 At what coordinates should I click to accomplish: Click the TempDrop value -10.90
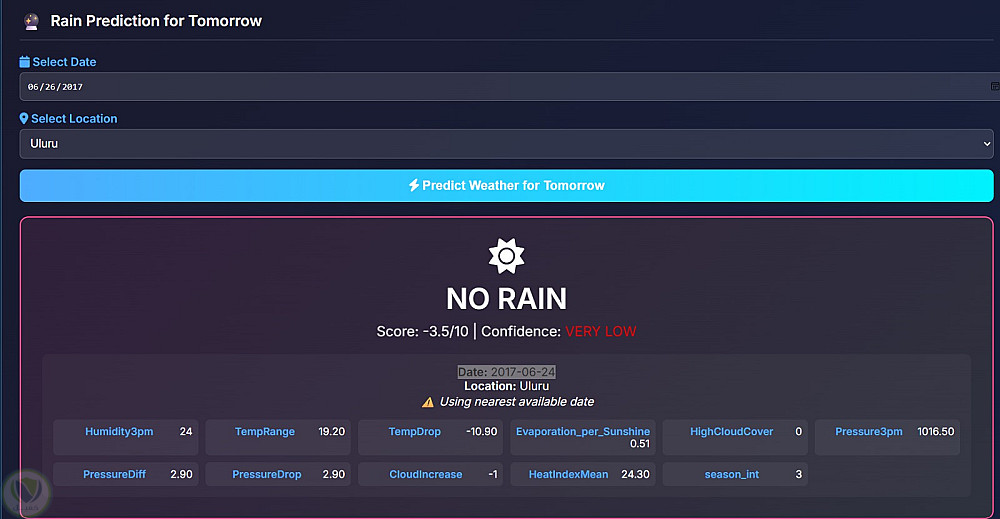point(482,432)
